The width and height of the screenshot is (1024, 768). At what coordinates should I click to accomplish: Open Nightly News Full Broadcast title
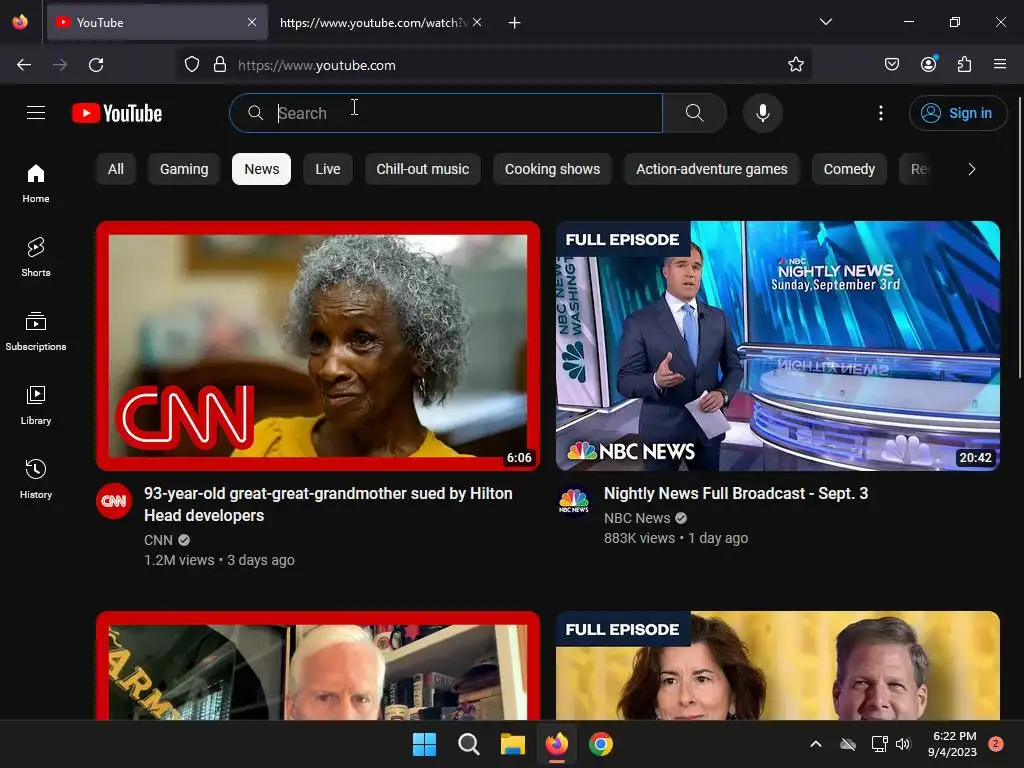tap(736, 493)
